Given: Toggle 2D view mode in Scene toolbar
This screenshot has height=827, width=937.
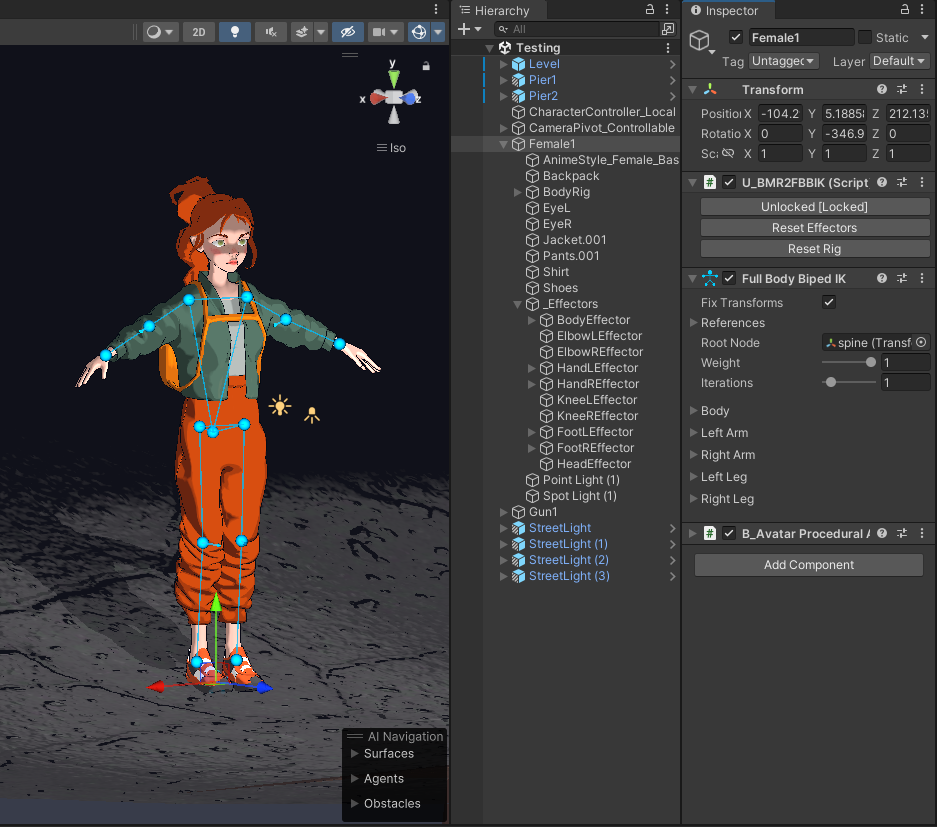Looking at the screenshot, I should point(198,32).
